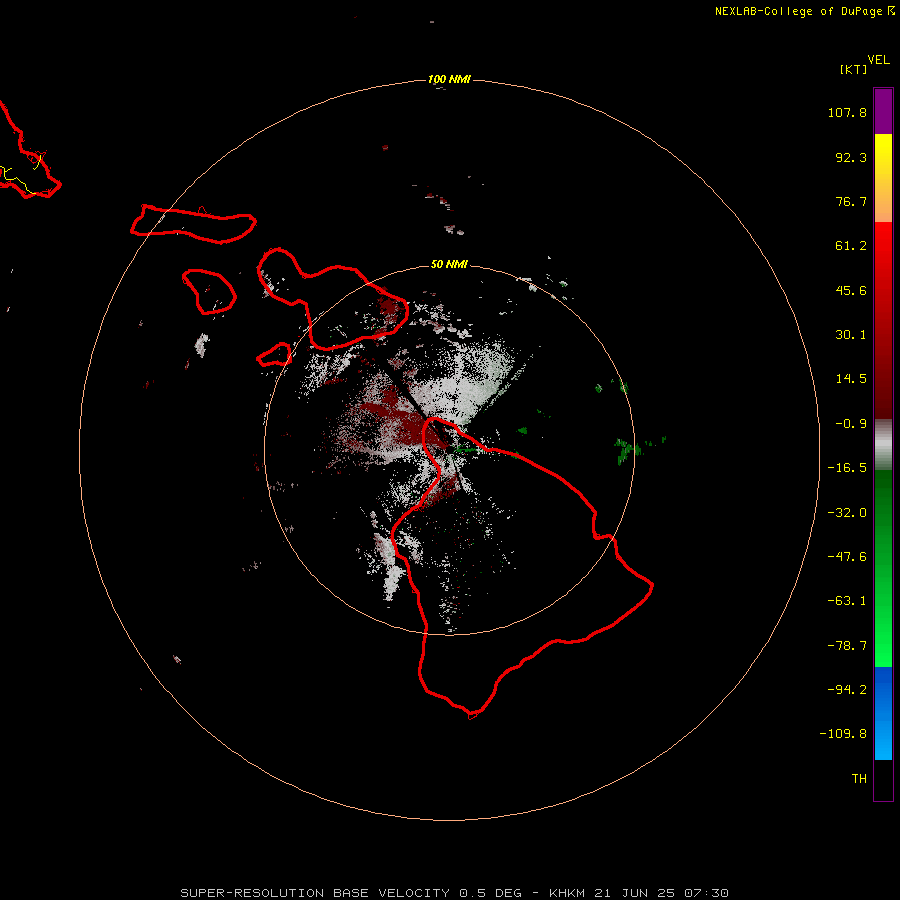Click the 45.6 velocity scale value
Screen dimensions: 900x900
(851, 290)
